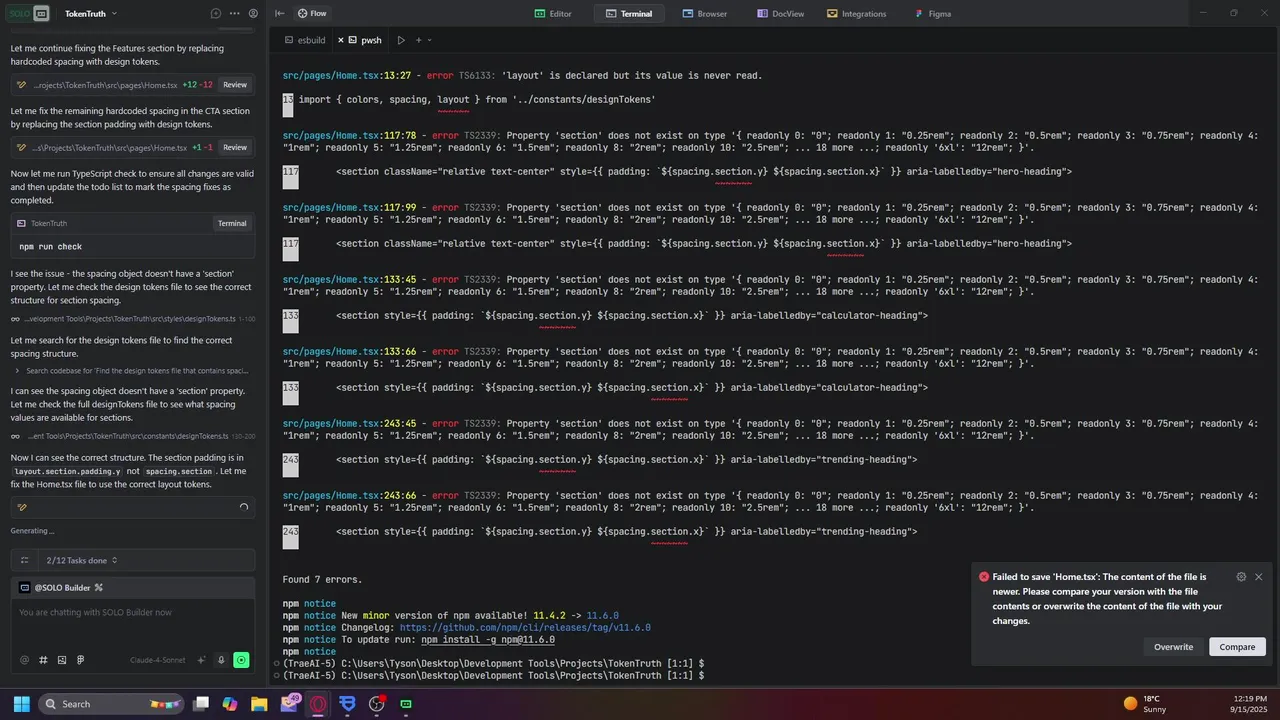
Task: Click Overwrite in the save failure notification
Action: click(x=1173, y=647)
